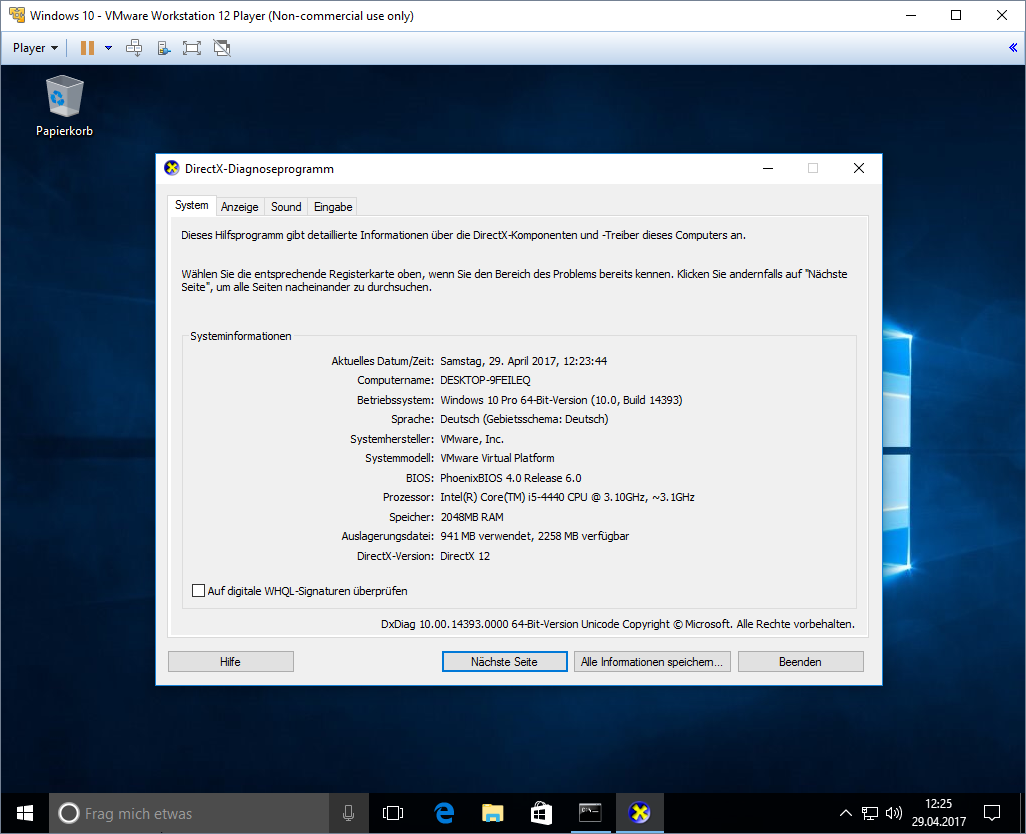
Task: Click the Nächste Seite button
Action: click(504, 662)
